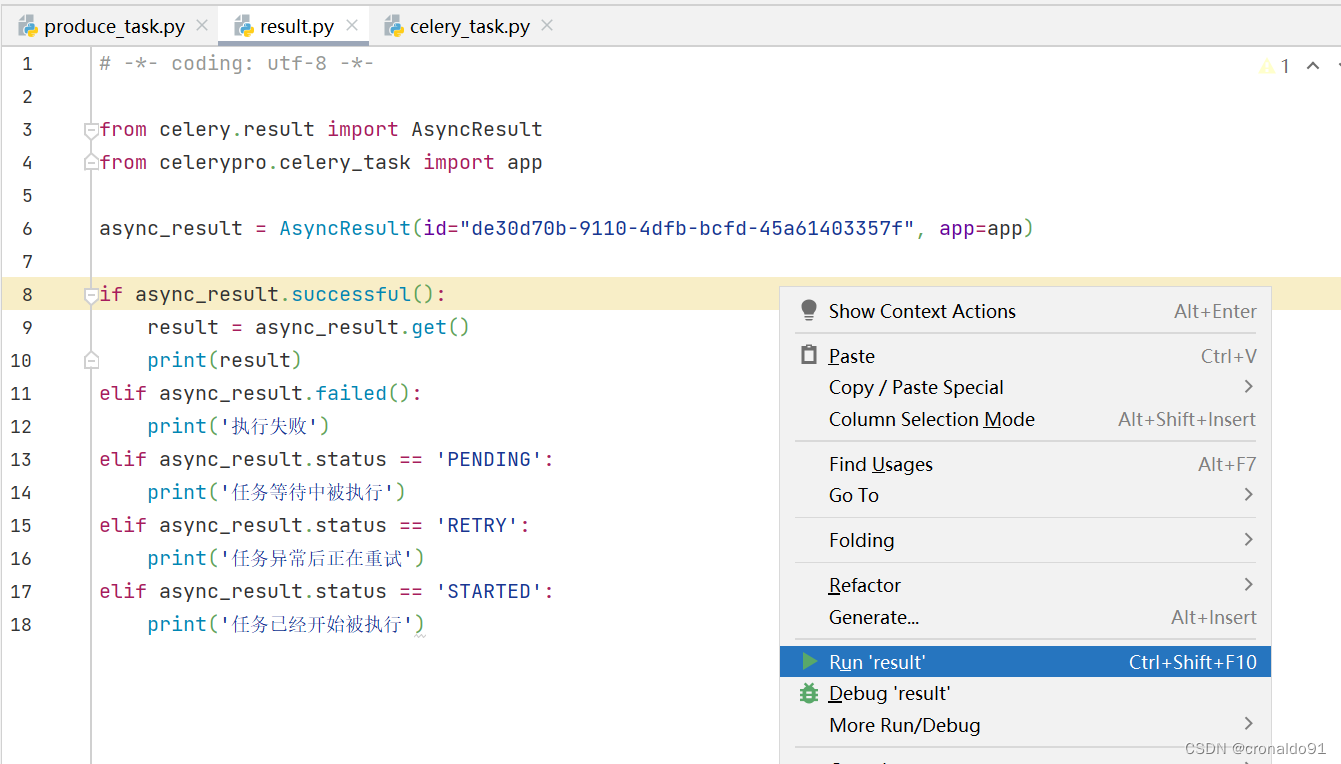Click line number 6 in the gutter
Image resolution: width=1341 pixels, height=764 pixels.
pos(27,228)
